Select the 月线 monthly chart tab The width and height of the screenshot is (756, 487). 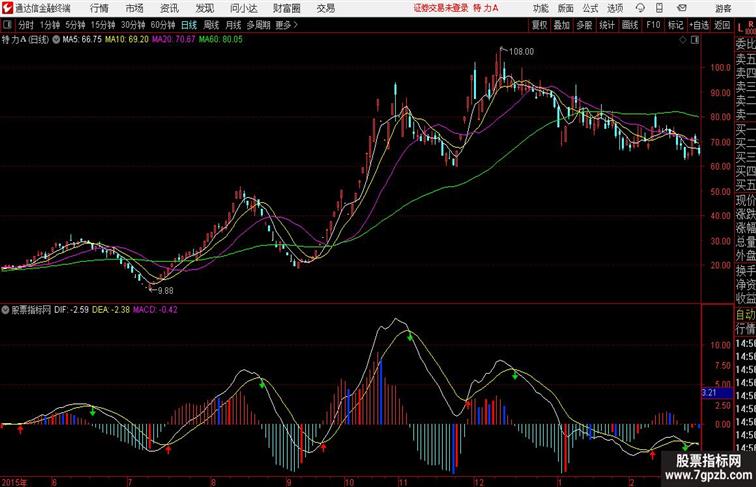pyautogui.click(x=233, y=25)
